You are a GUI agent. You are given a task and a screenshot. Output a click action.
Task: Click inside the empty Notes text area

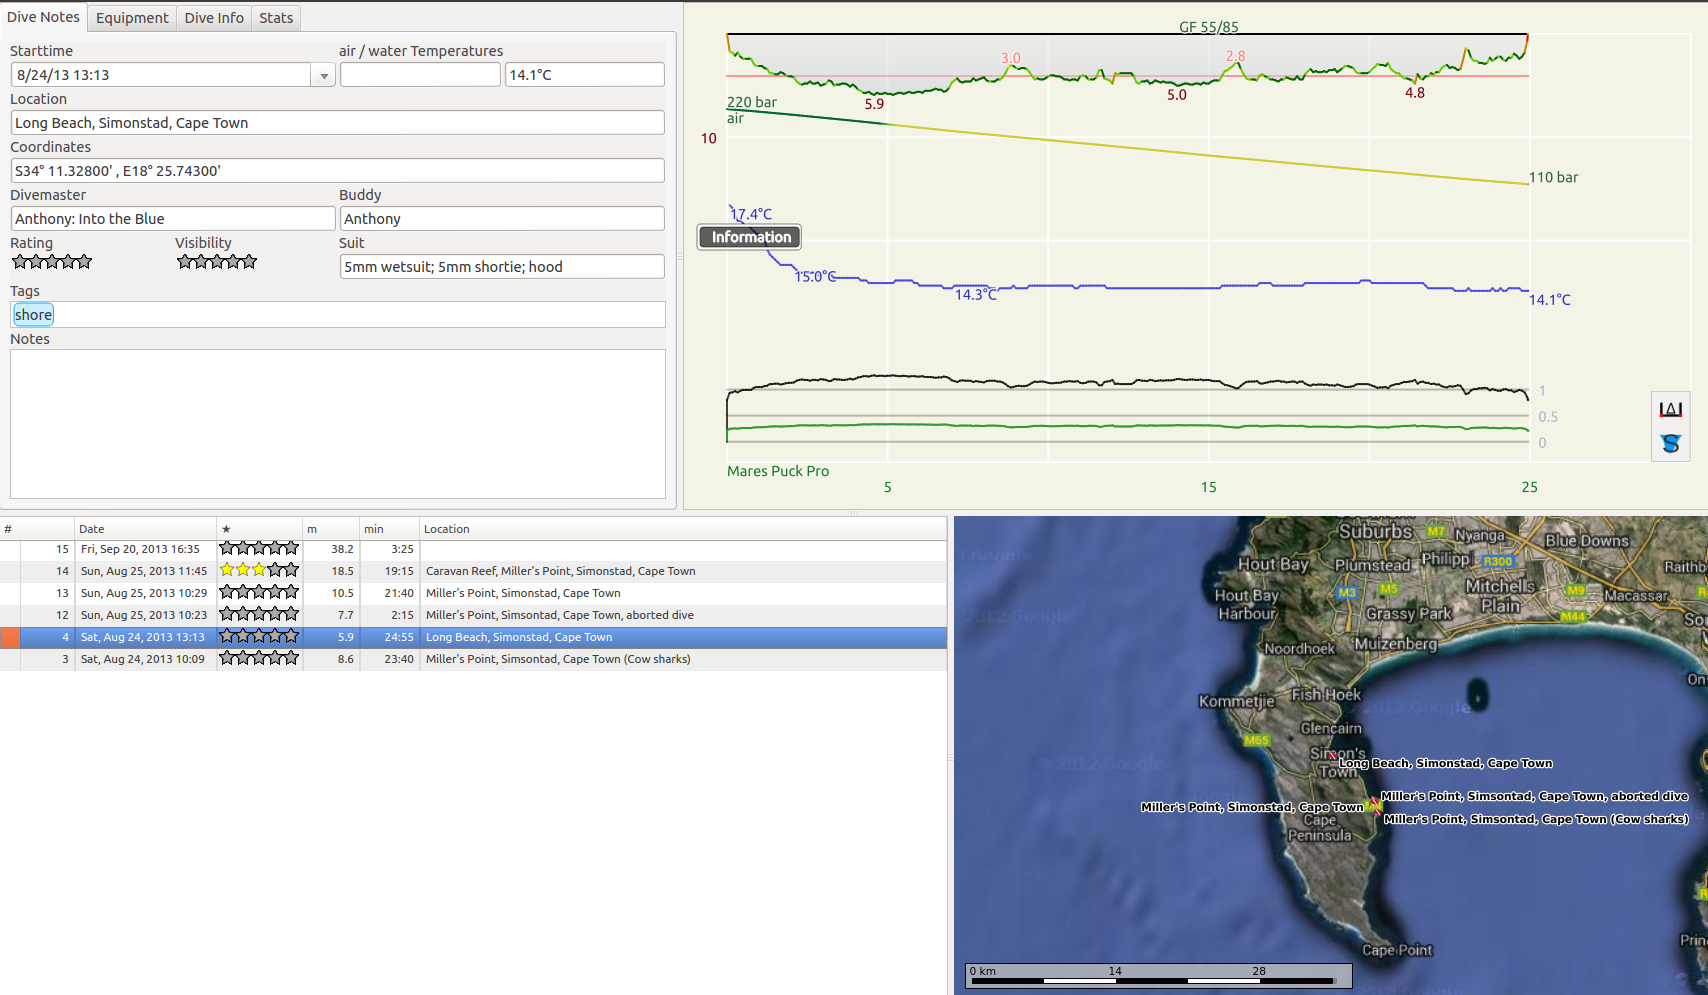tap(337, 423)
